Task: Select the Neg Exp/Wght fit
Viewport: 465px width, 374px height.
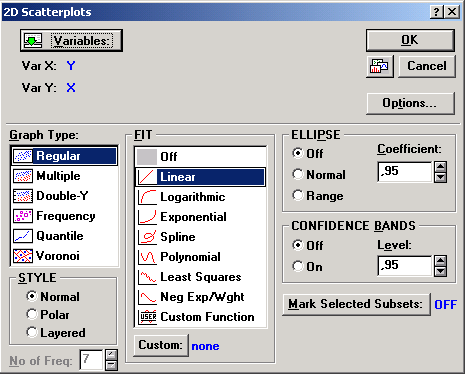Action: (201, 297)
